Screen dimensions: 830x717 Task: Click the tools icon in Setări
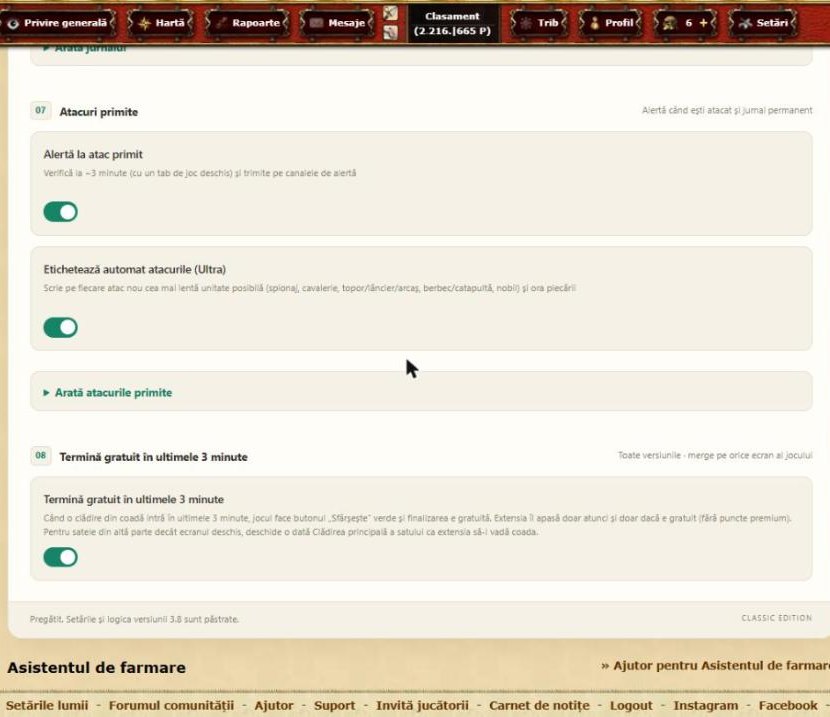745,23
